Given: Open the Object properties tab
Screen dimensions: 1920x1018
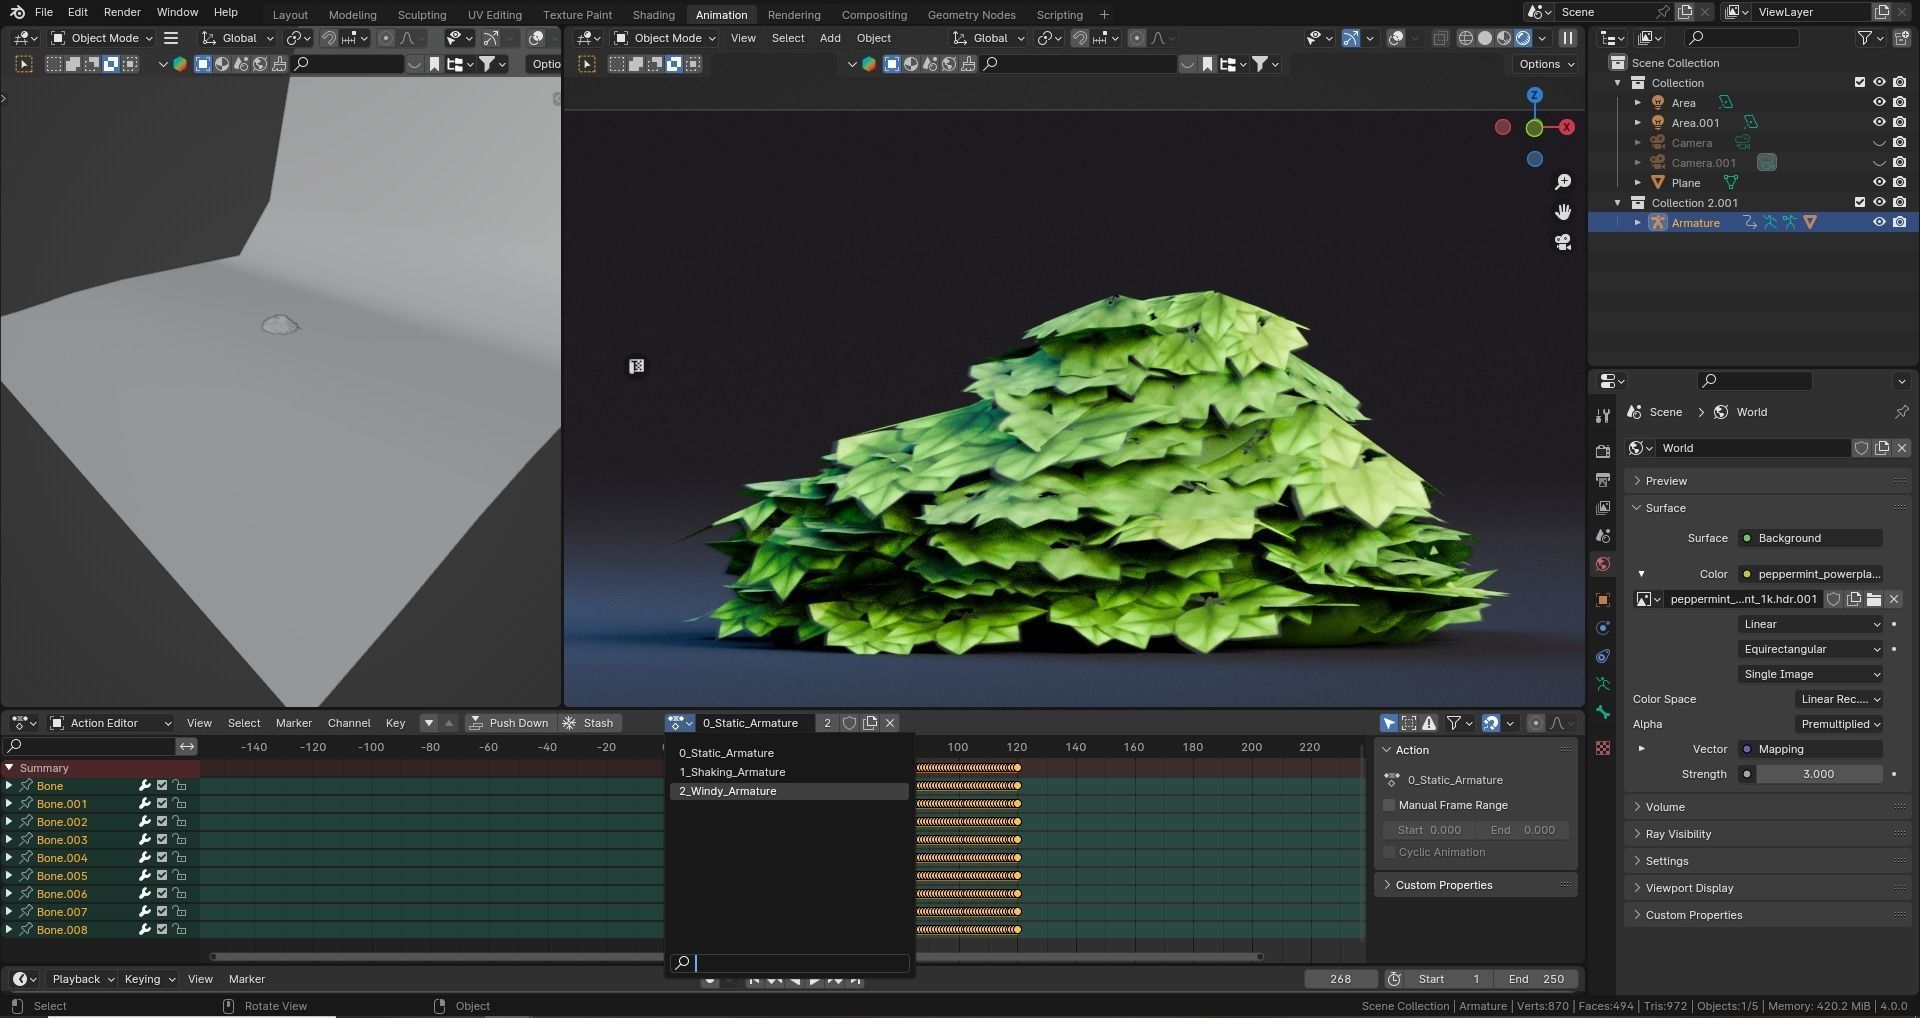Looking at the screenshot, I should coord(1603,600).
